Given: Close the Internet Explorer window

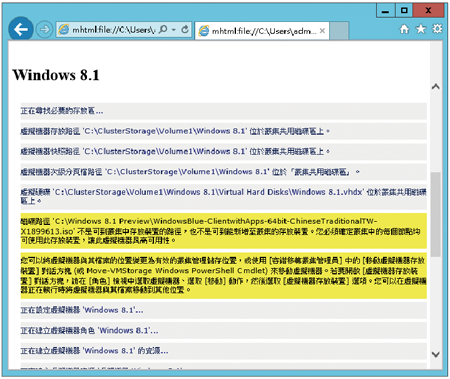Looking at the screenshot, I should (428, 11).
